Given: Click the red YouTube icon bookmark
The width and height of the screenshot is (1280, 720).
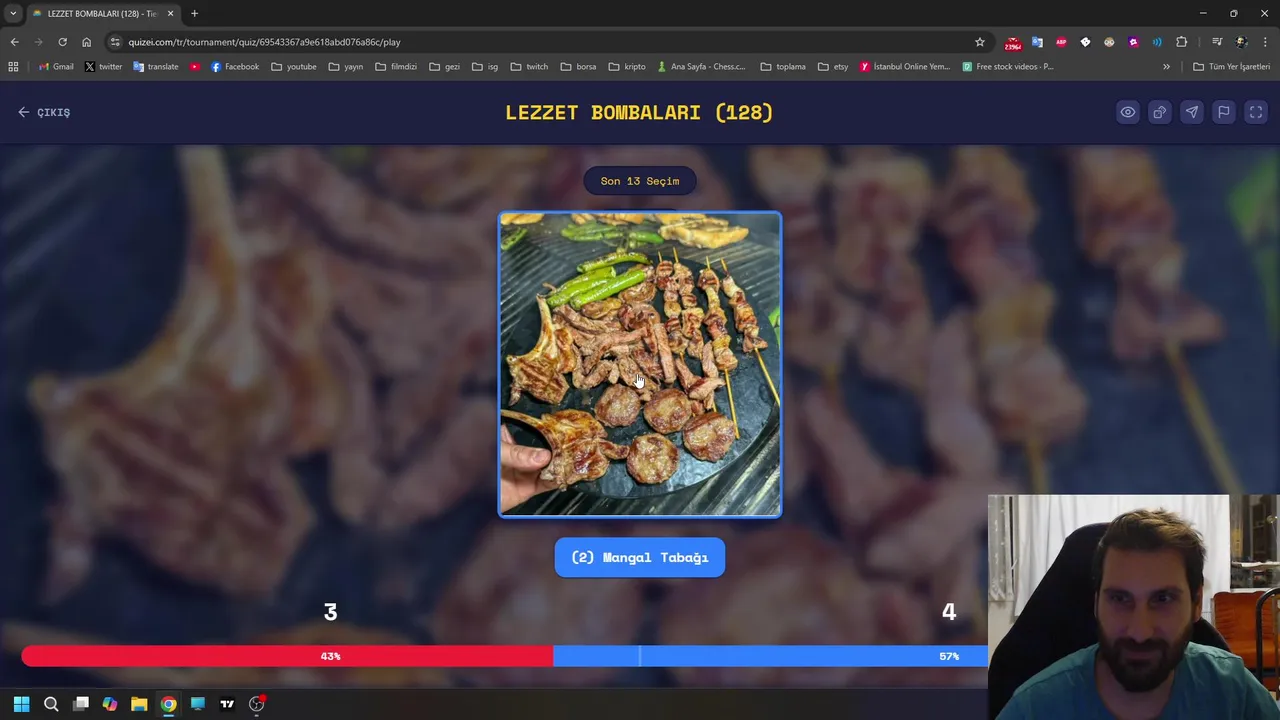Looking at the screenshot, I should [x=194, y=67].
